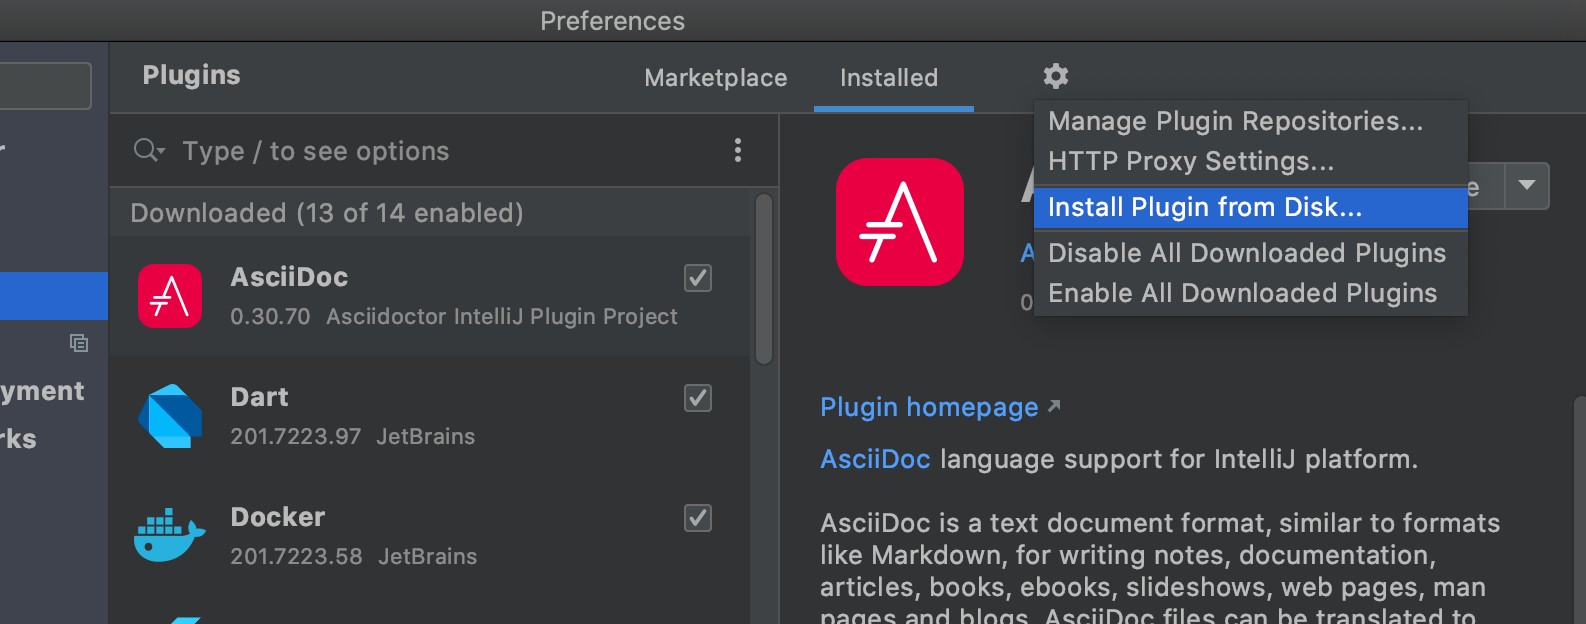Click Dart version 201.7223.97 text
Image resolution: width=1586 pixels, height=624 pixels.
[x=295, y=437]
